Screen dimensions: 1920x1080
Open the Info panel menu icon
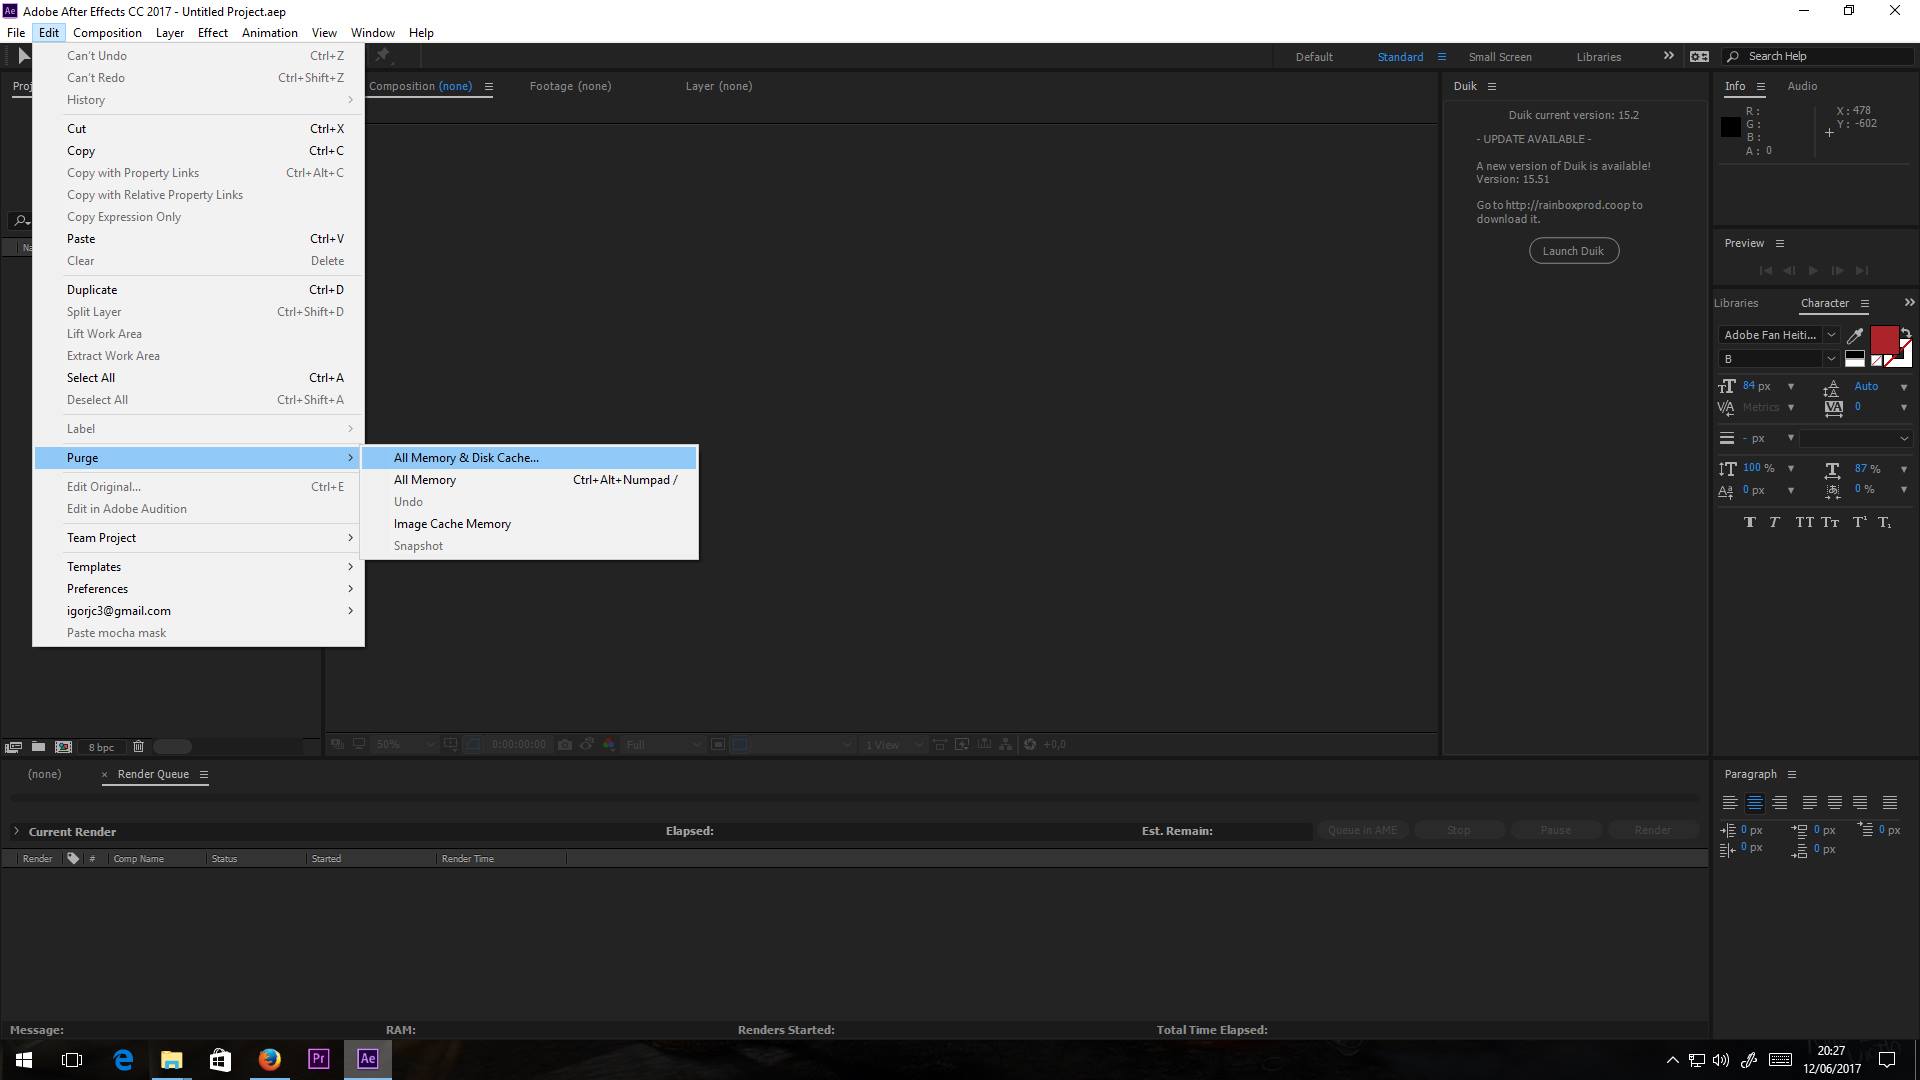[1761, 86]
